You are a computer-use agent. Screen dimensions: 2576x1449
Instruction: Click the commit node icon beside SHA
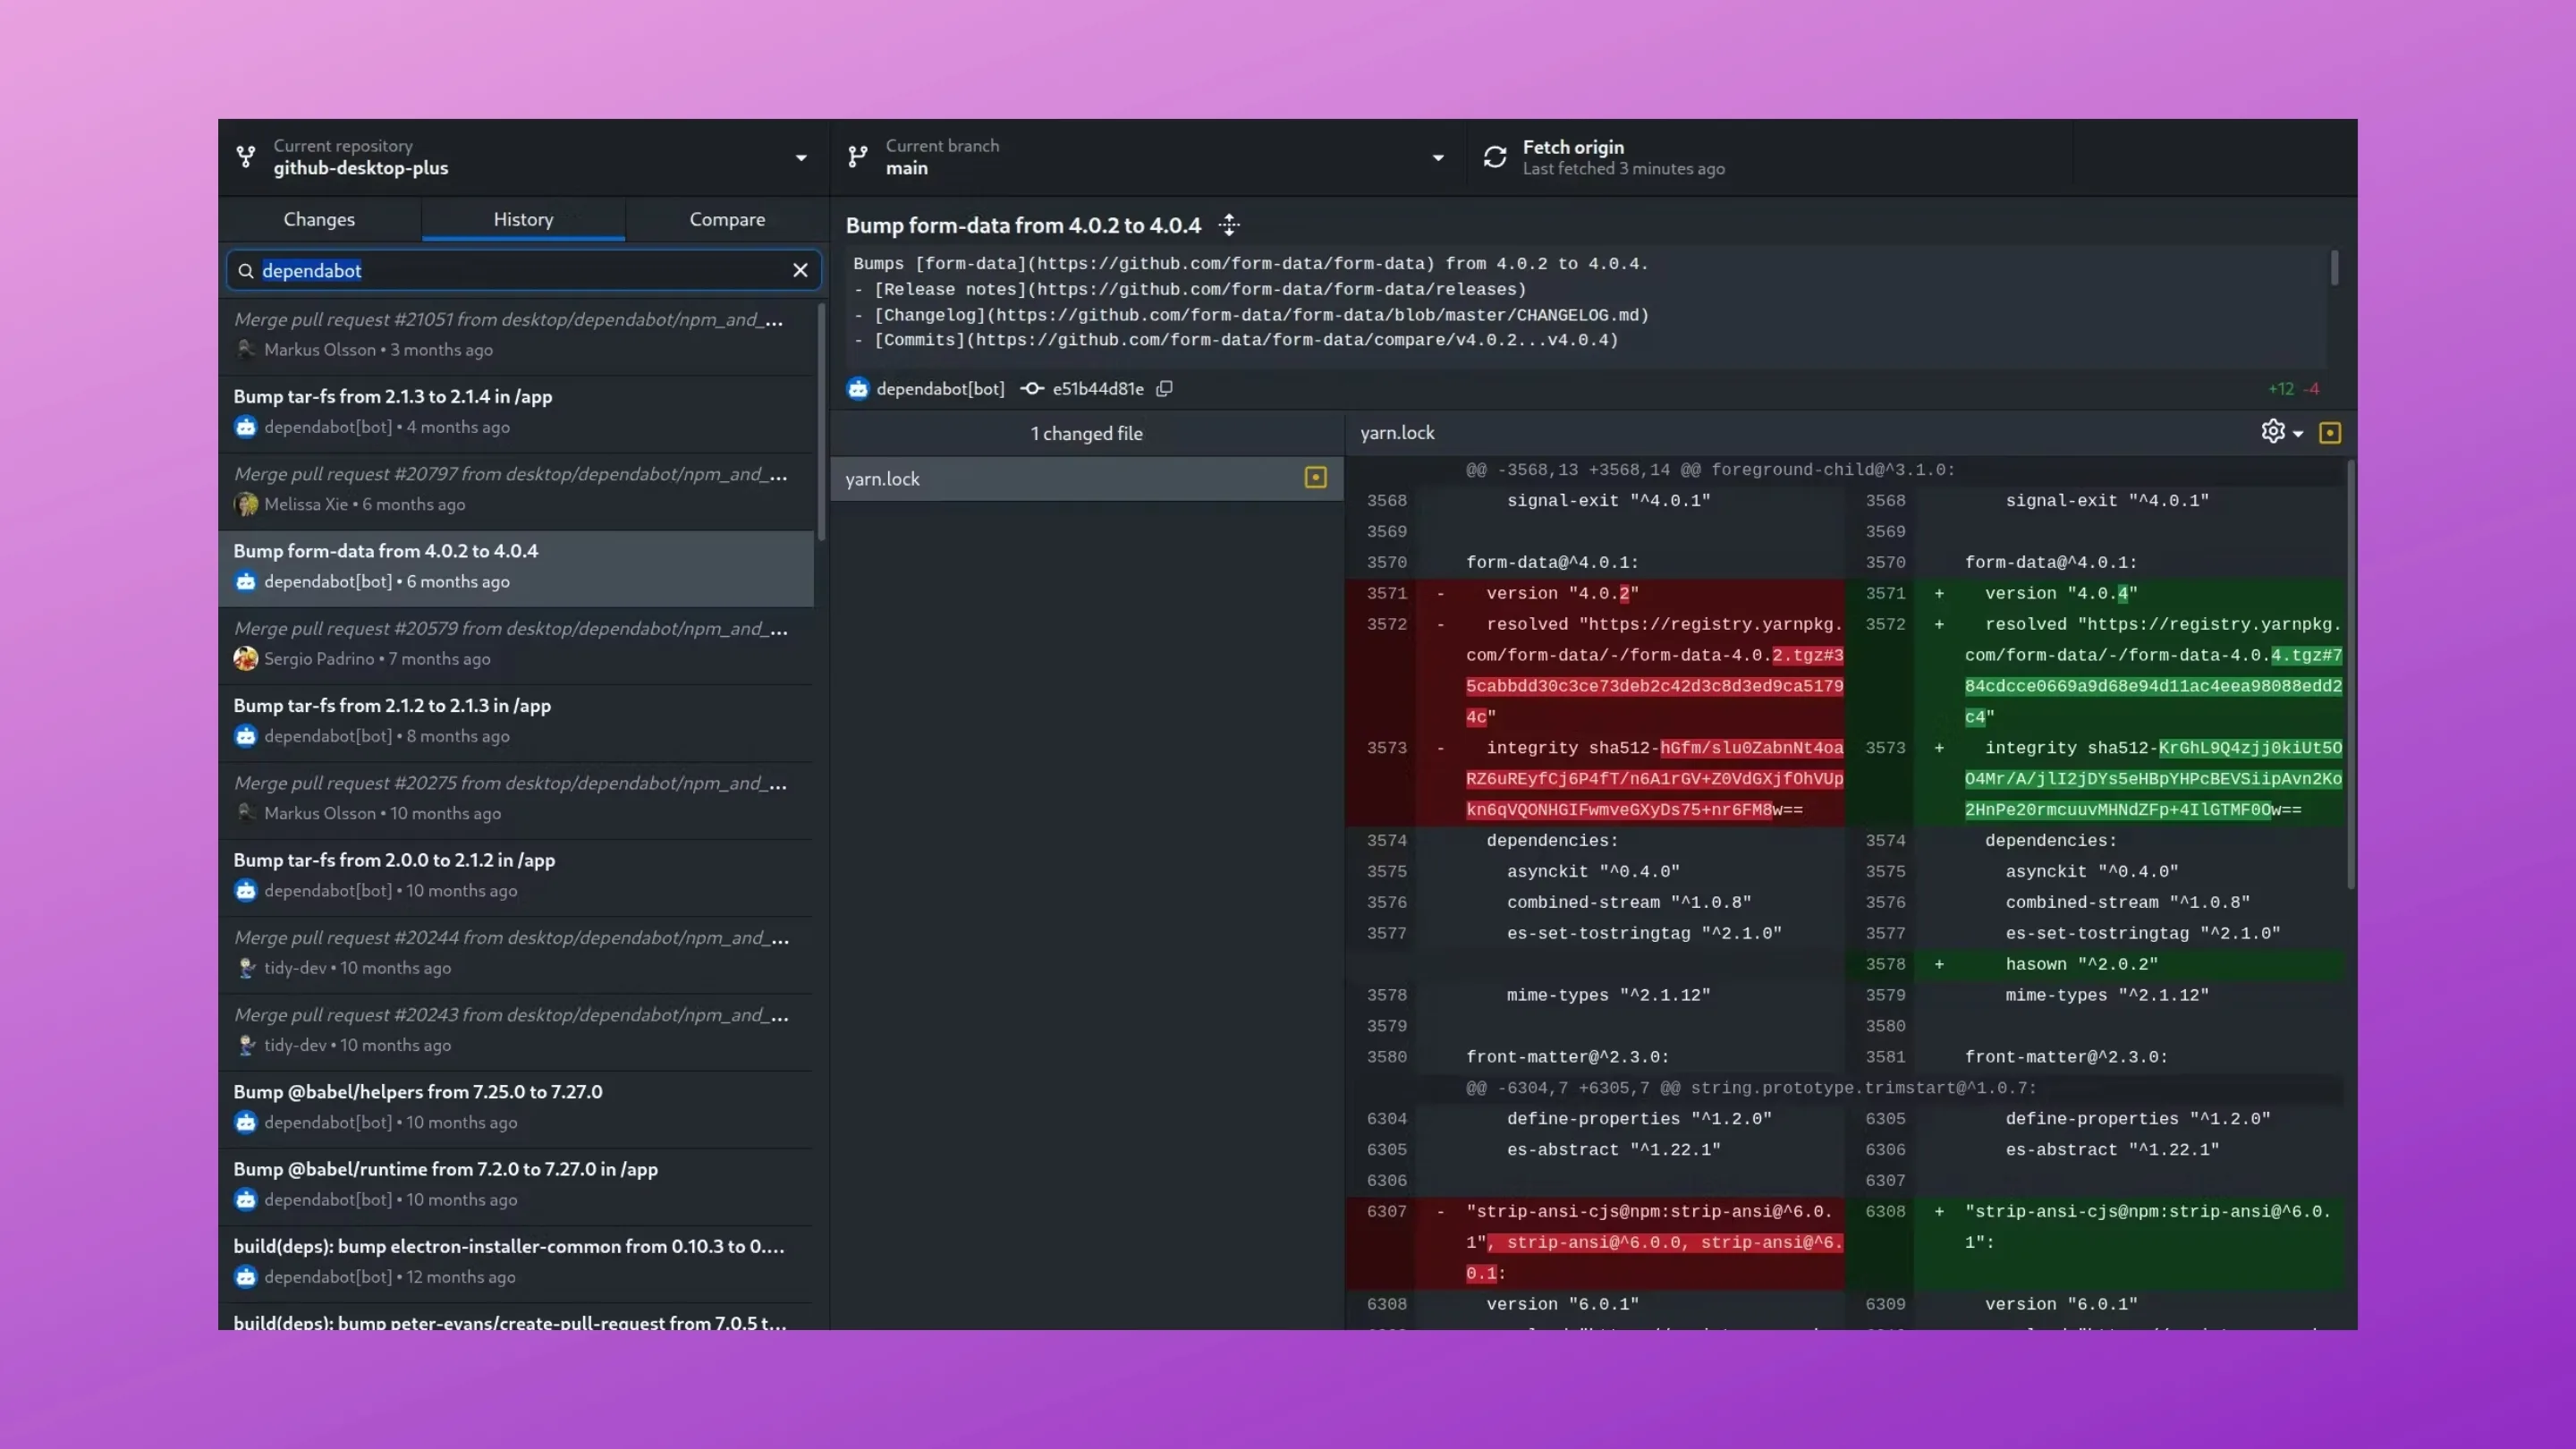[1032, 389]
